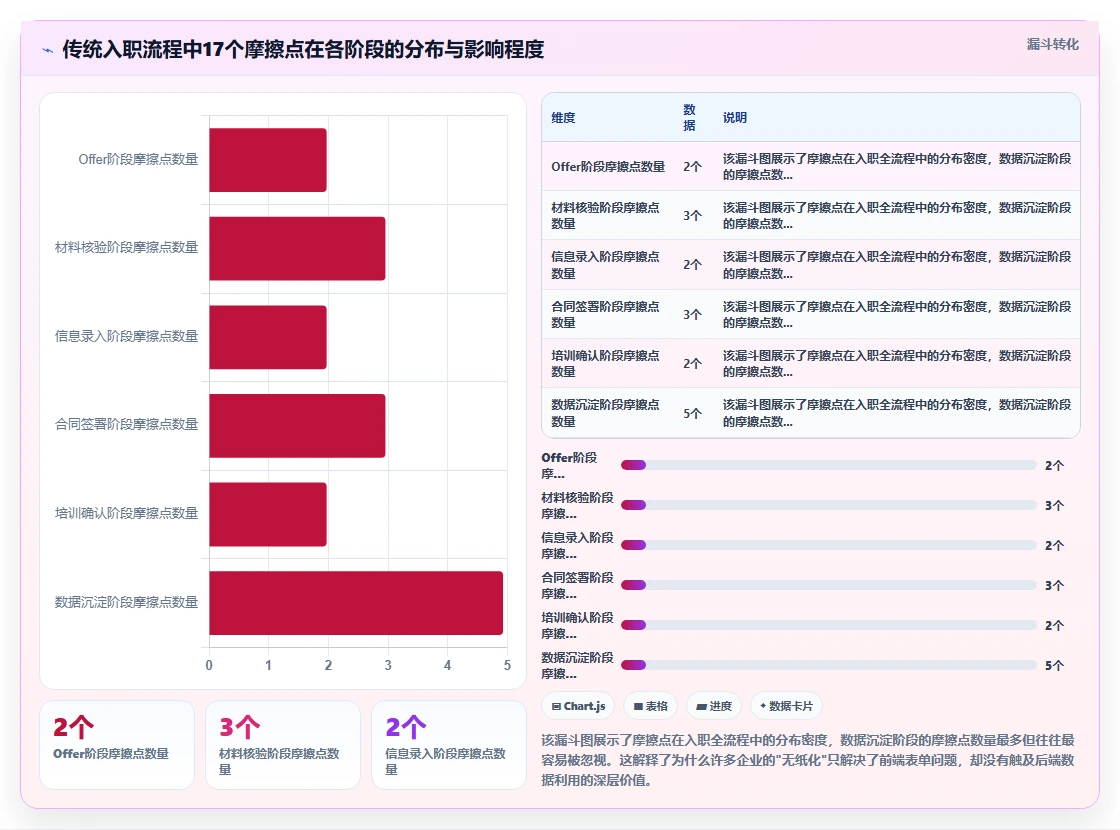This screenshot has width=1120, height=830.
Task: Click the 合同签署阶段摩擦... progress bar
Action: [x=829, y=585]
